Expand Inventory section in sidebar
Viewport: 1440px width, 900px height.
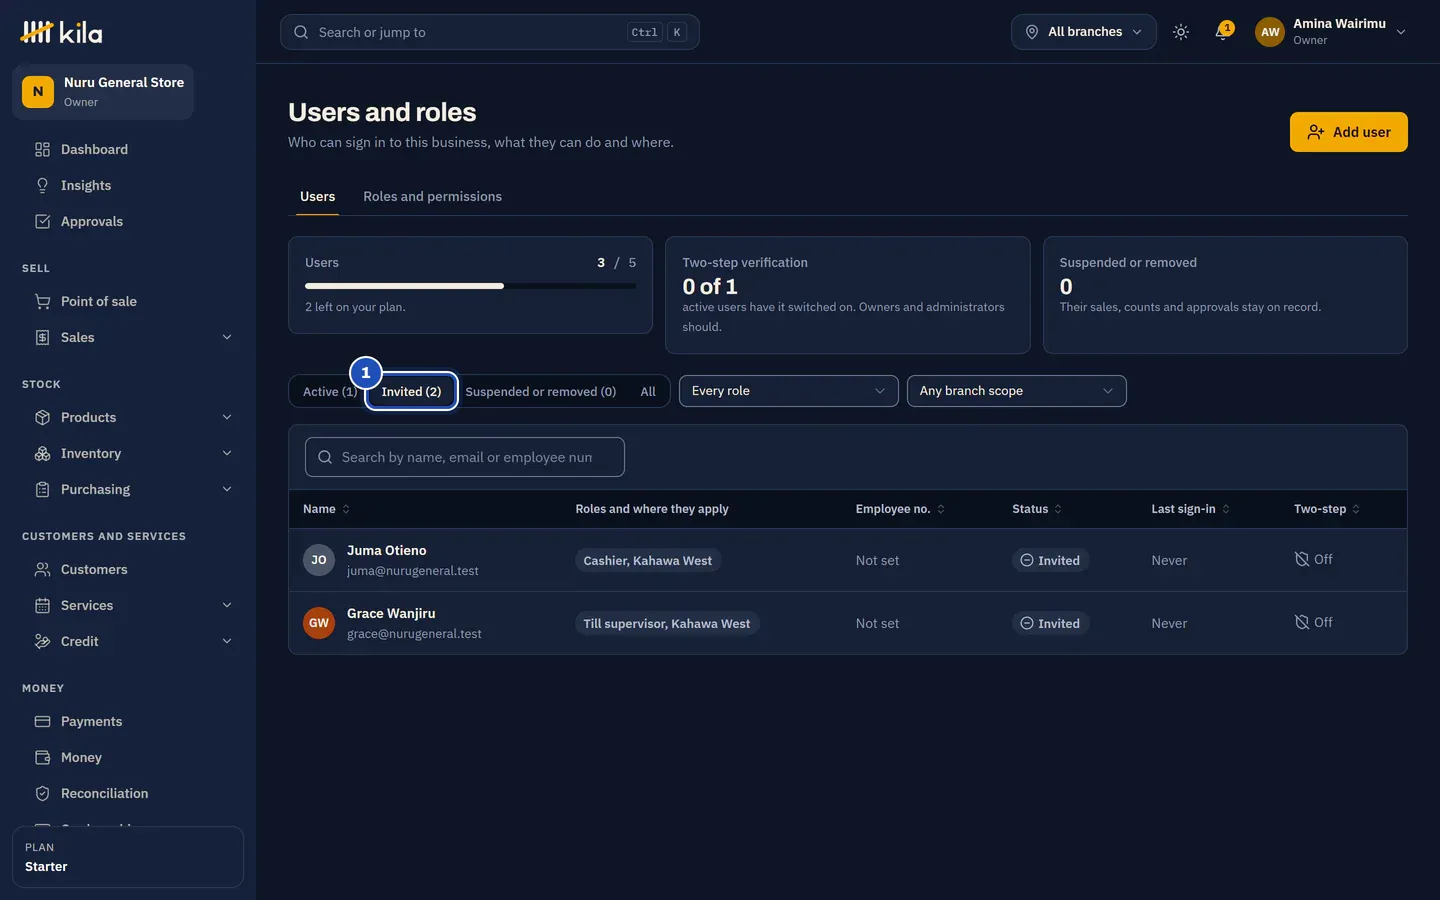(x=227, y=454)
